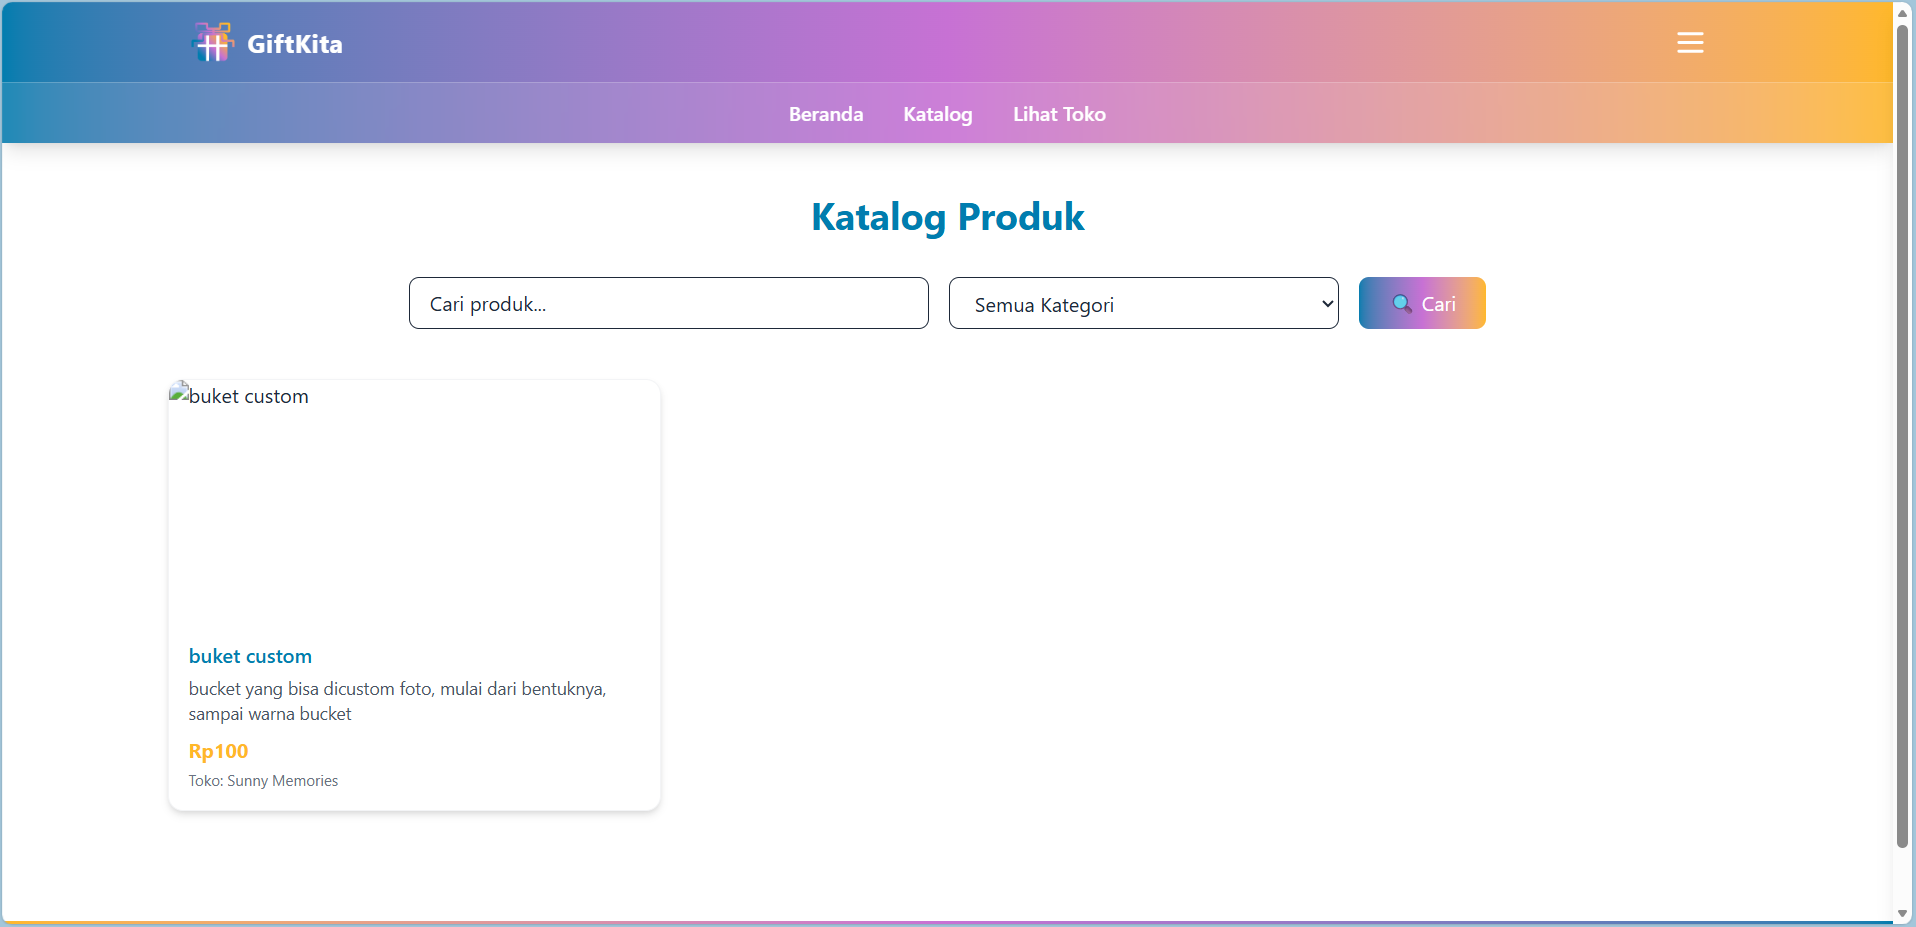Click the GiftKita brand name text
The height and width of the screenshot is (927, 1916).
click(x=294, y=44)
